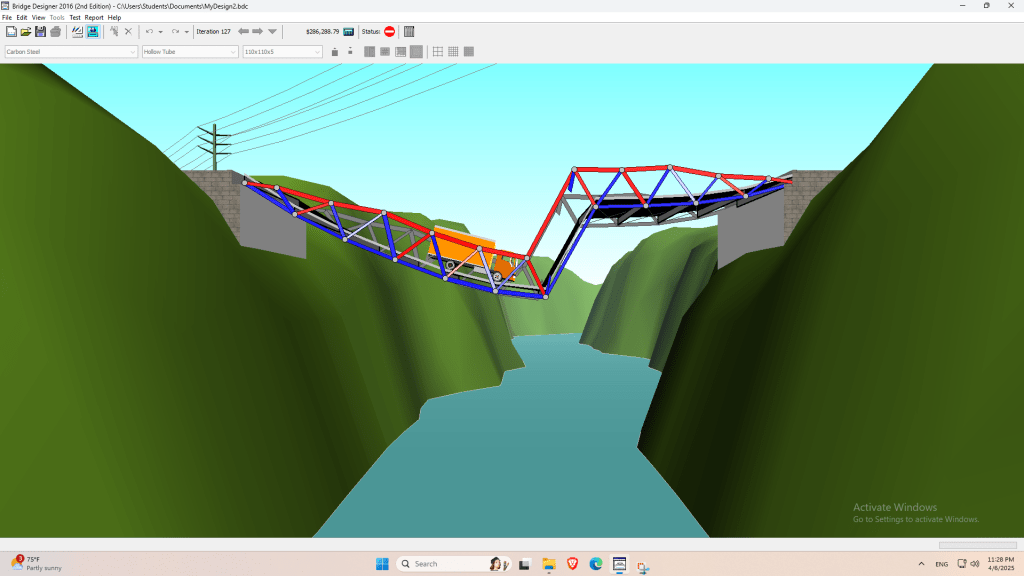This screenshot has height=576, width=1024.
Task: Launch Microsoft Edge from the taskbar
Action: [x=596, y=564]
